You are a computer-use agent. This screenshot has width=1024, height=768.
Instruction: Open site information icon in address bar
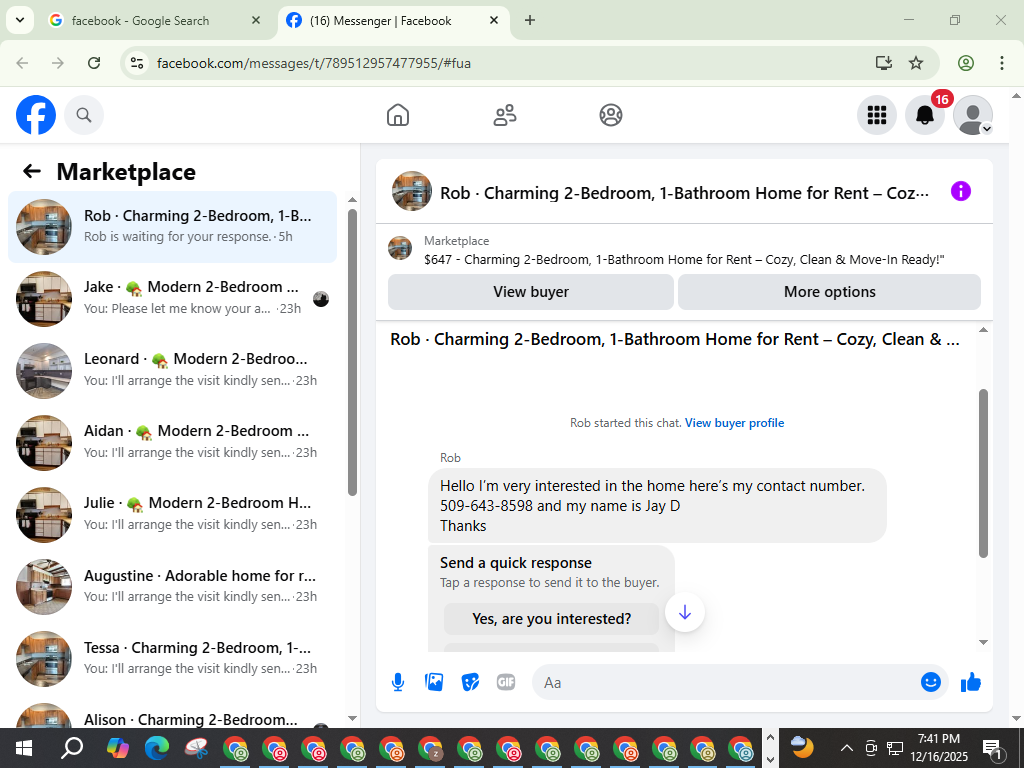click(136, 63)
